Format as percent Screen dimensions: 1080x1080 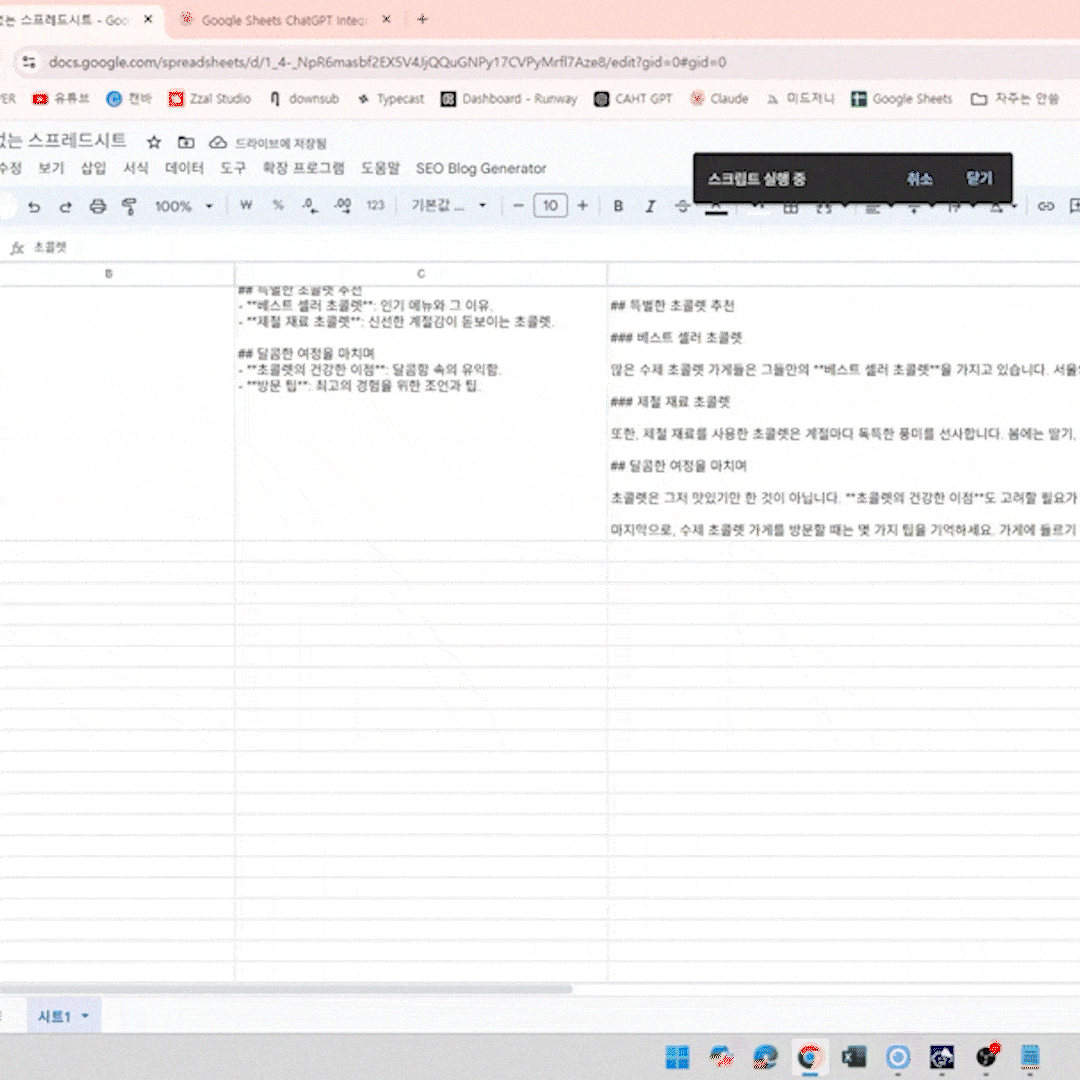tap(278, 205)
